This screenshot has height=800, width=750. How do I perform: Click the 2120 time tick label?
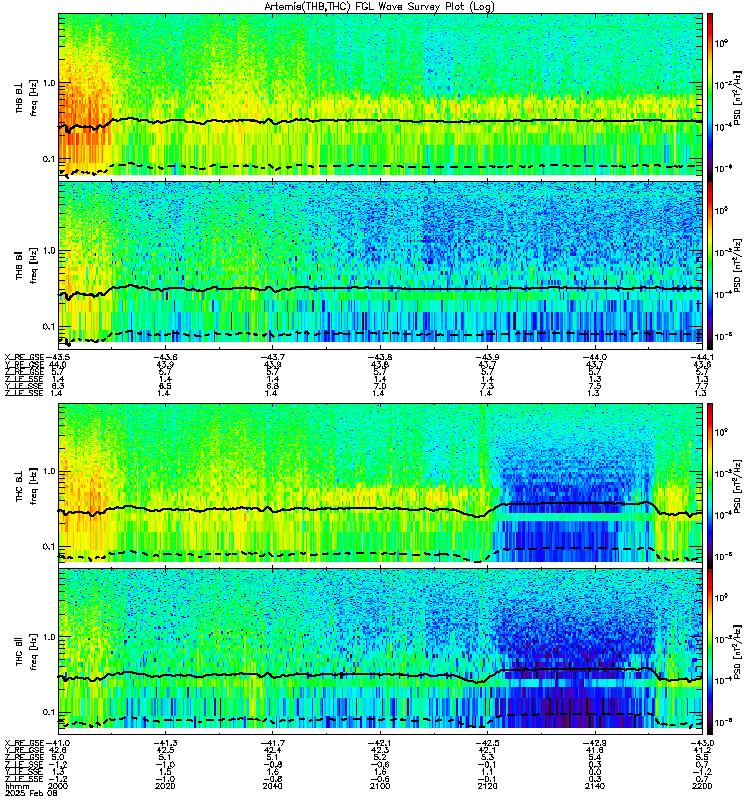pyautogui.click(x=487, y=786)
